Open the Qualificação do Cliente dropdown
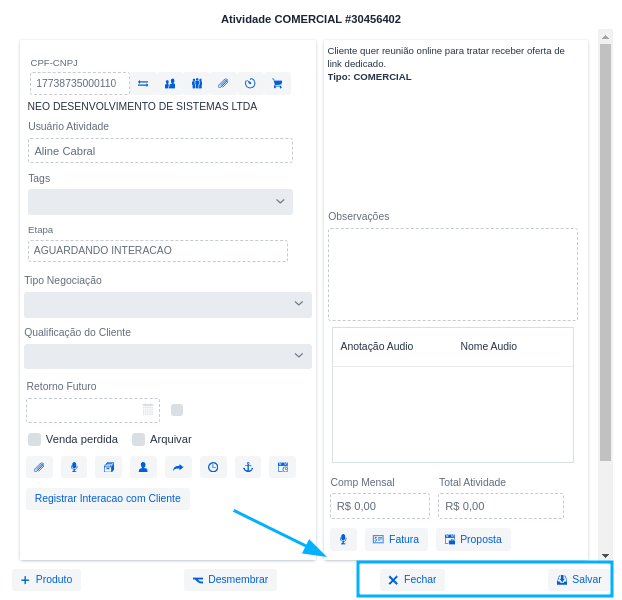 click(168, 356)
